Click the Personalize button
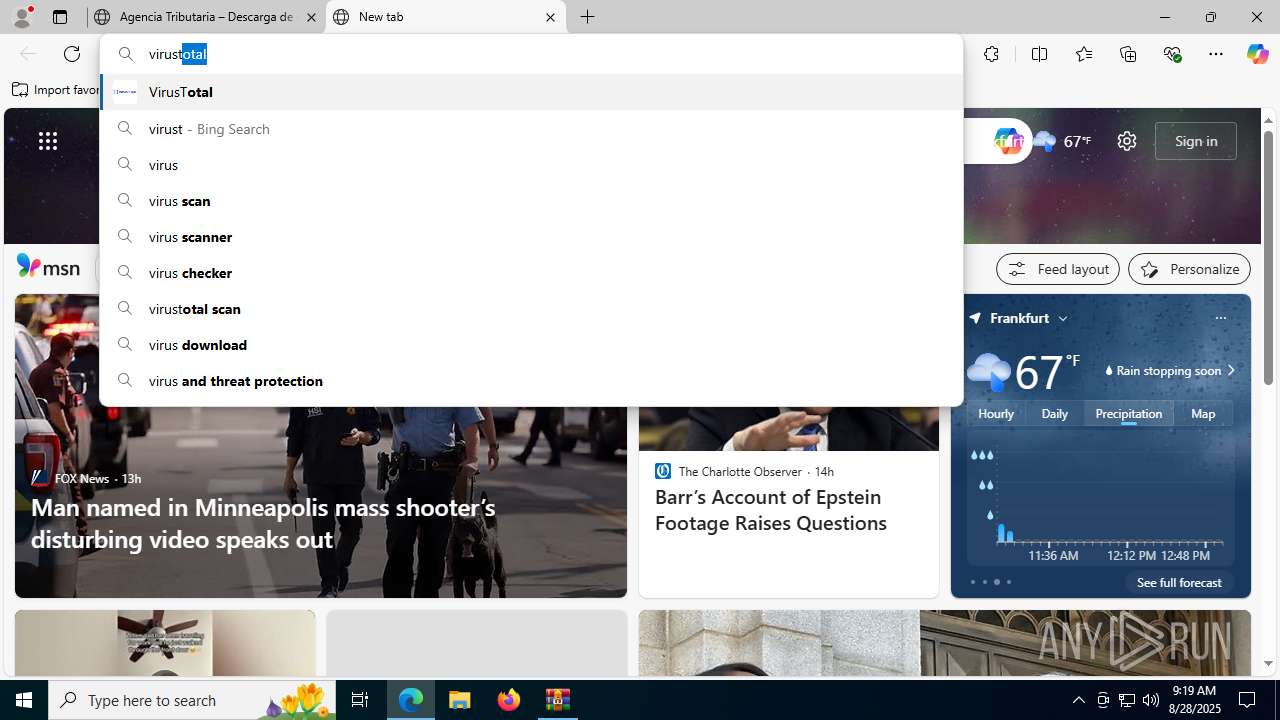This screenshot has height=720, width=1280. 1189,269
